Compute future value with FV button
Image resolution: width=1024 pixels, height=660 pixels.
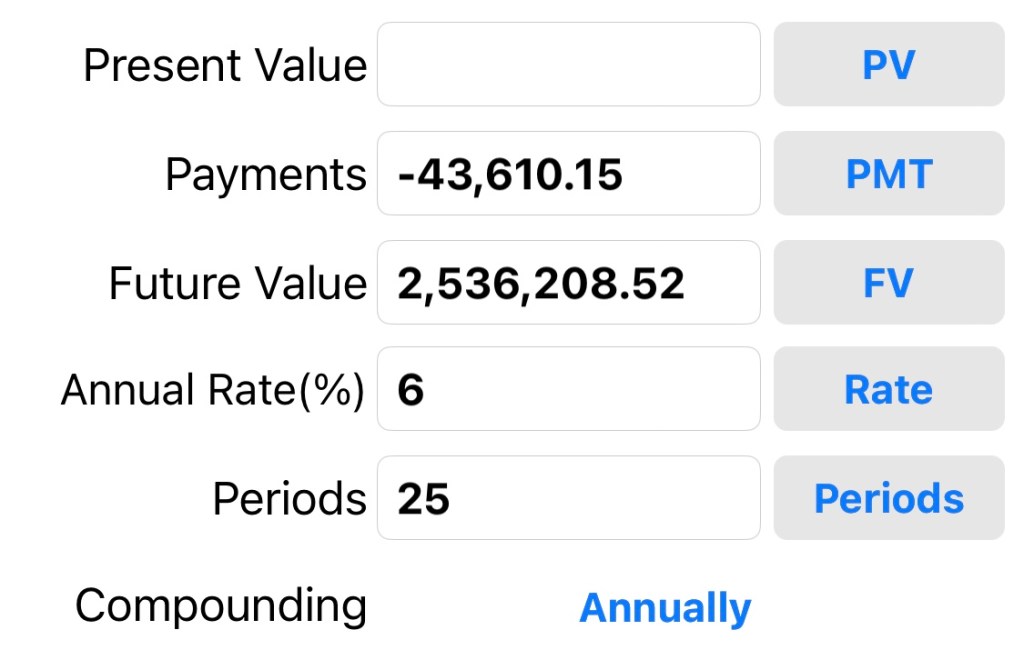(x=888, y=283)
